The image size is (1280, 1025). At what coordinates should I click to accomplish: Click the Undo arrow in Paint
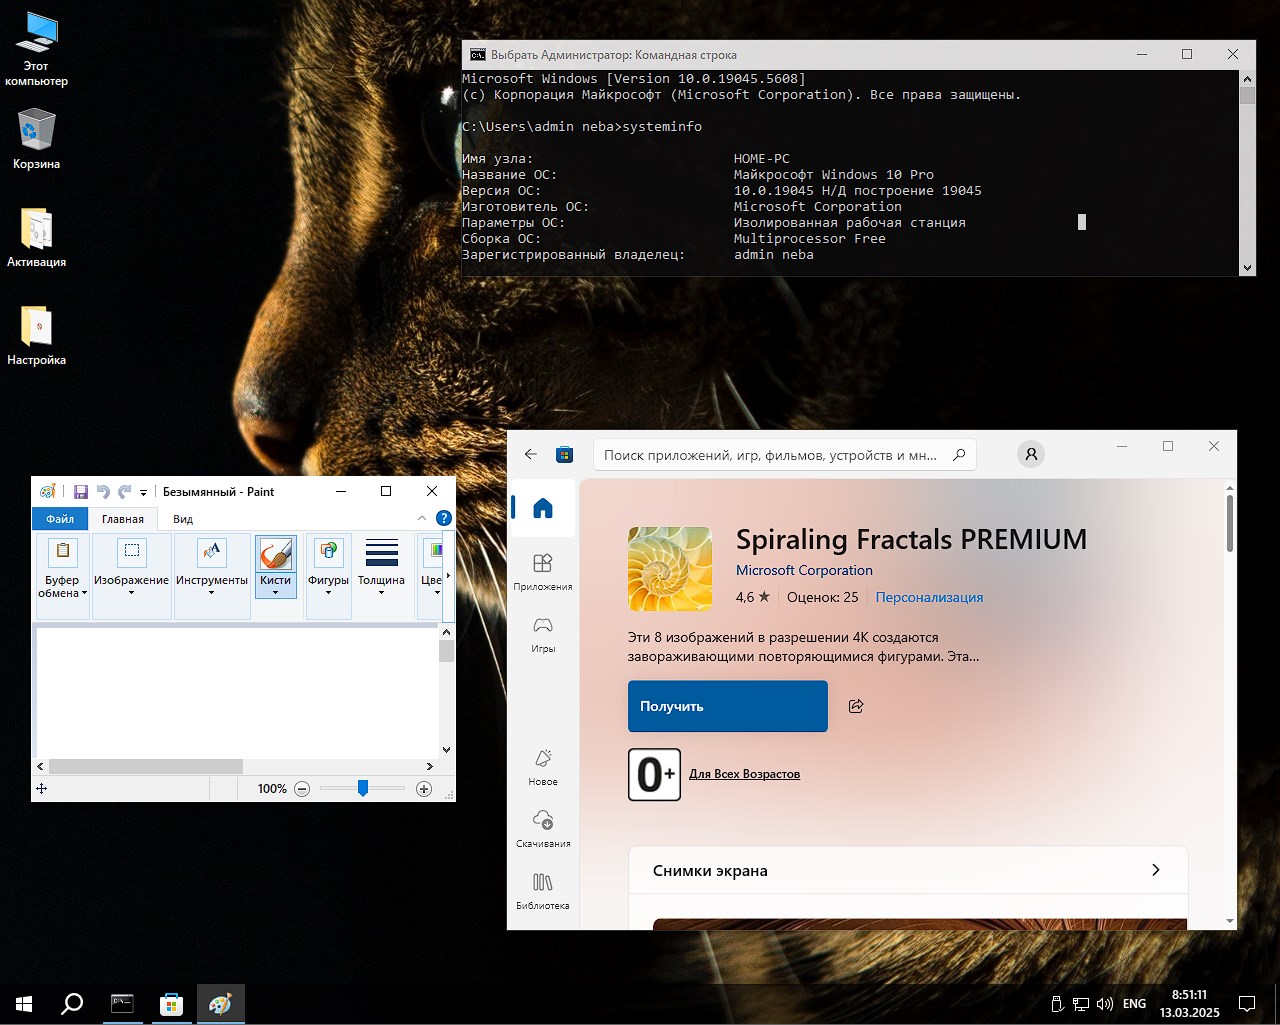(x=103, y=492)
